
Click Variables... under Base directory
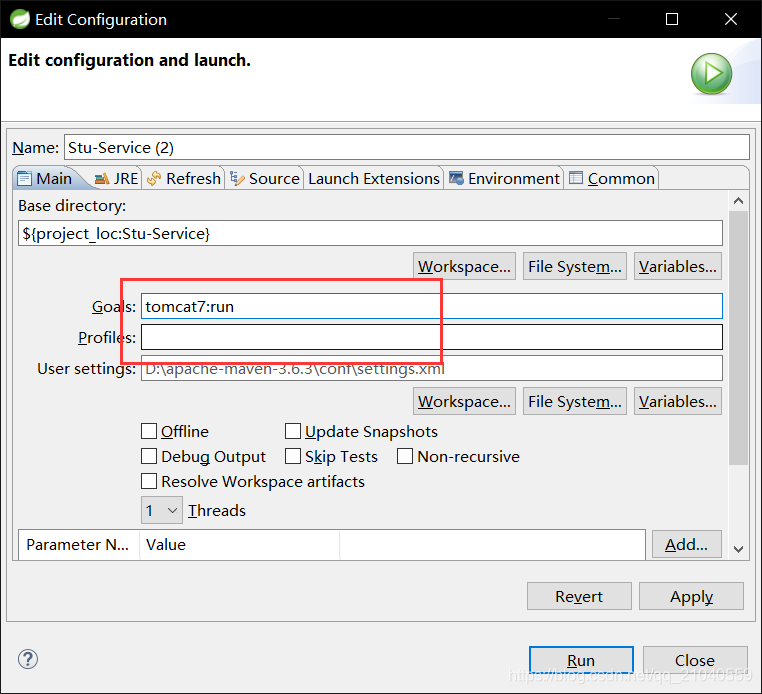point(677,266)
